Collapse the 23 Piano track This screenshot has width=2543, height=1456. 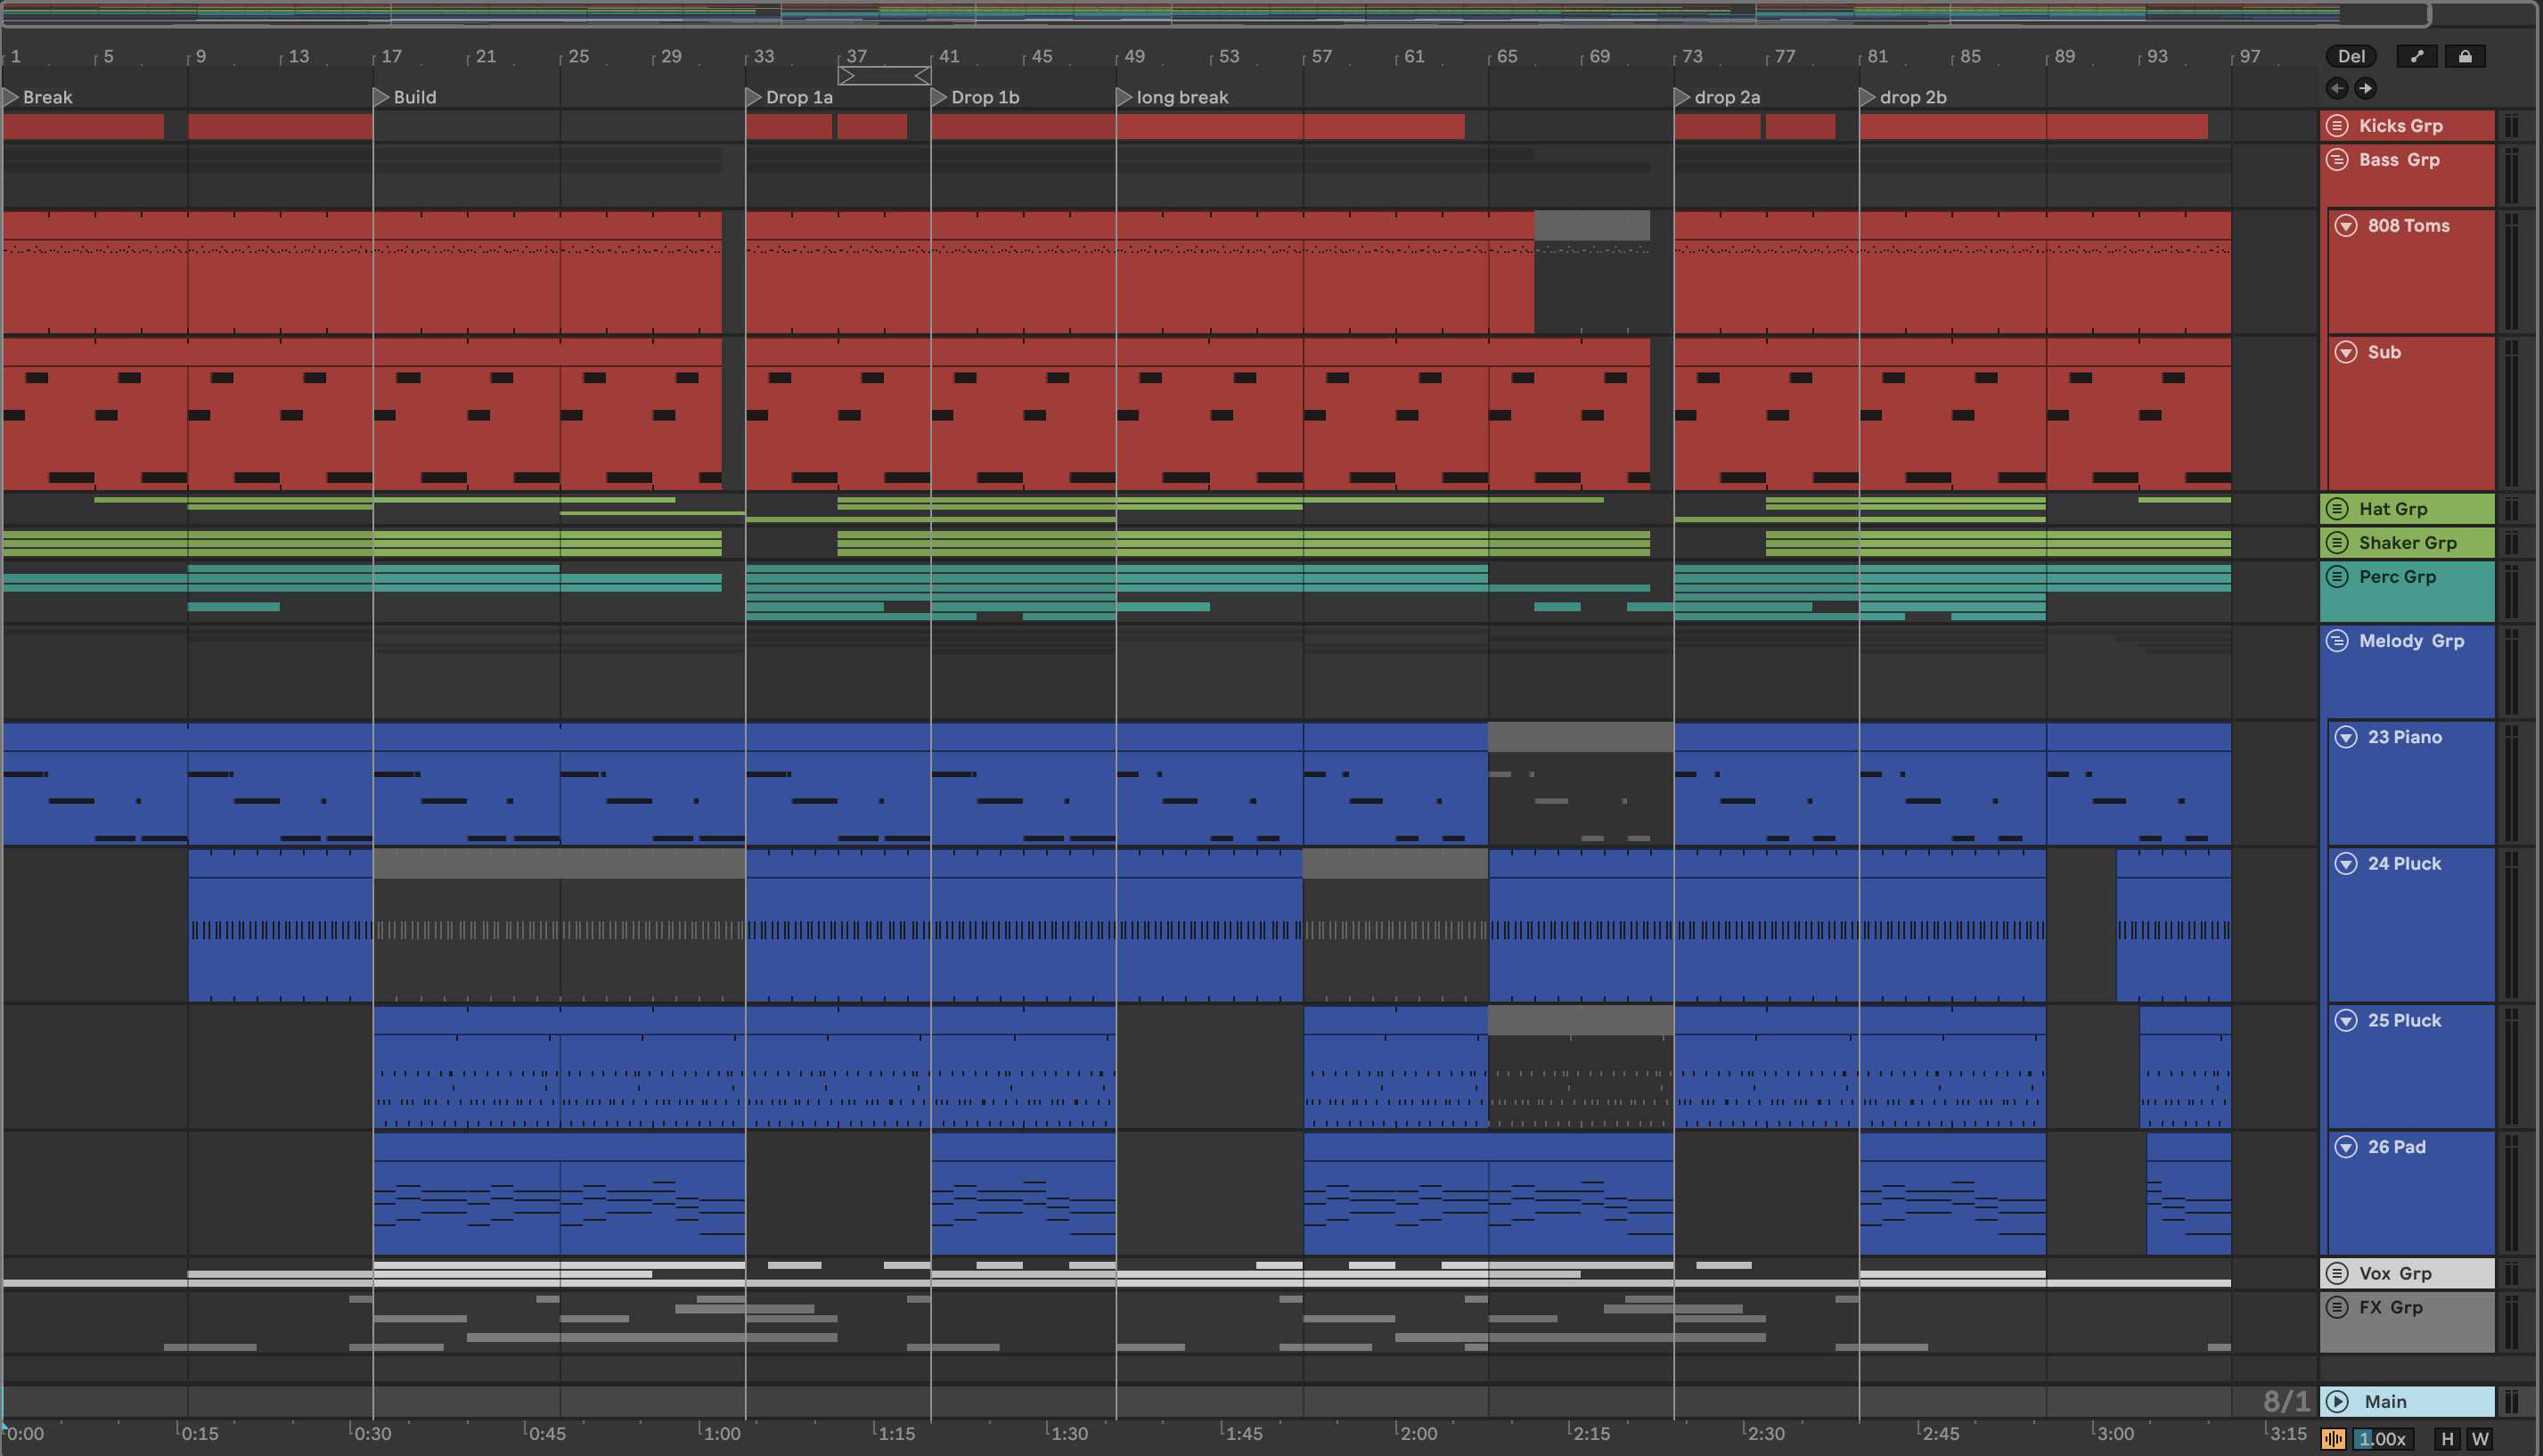point(2346,737)
